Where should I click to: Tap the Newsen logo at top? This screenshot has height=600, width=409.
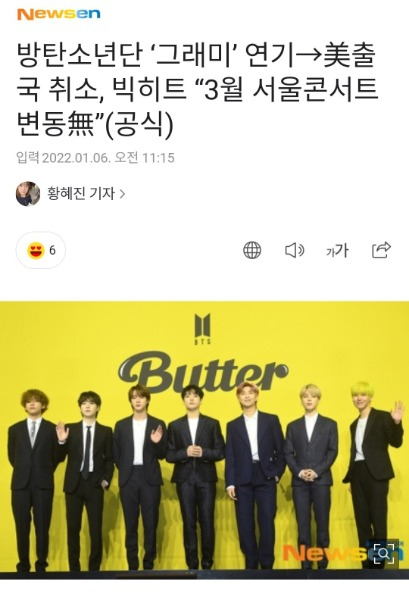(x=59, y=14)
